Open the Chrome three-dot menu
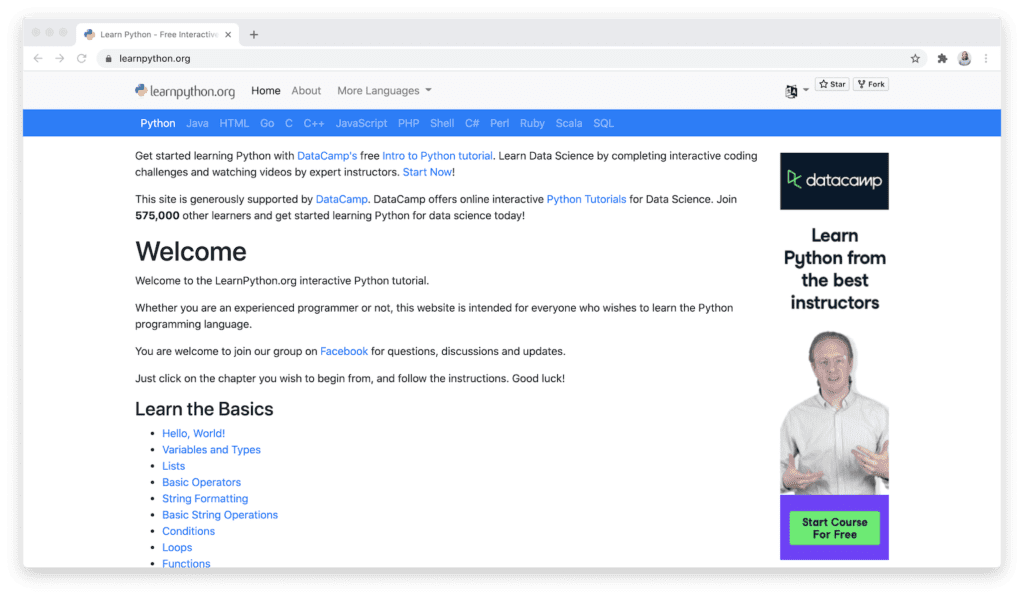 coord(985,59)
